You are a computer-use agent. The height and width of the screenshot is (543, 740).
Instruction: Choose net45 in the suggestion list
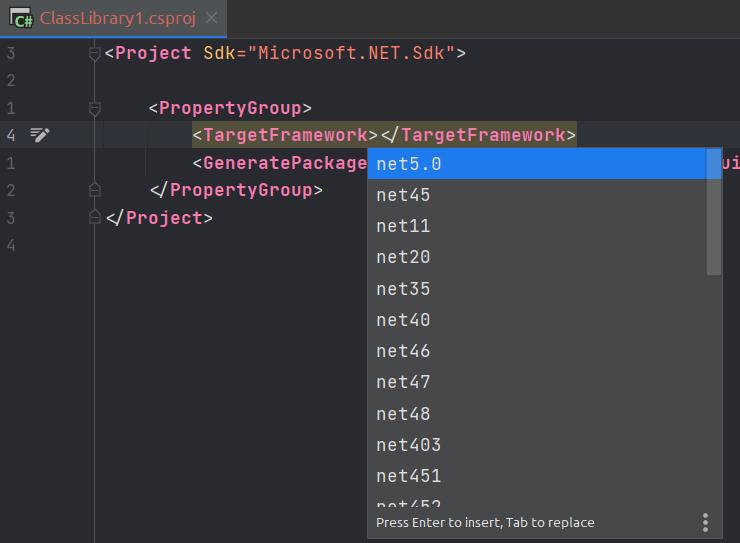coord(403,195)
